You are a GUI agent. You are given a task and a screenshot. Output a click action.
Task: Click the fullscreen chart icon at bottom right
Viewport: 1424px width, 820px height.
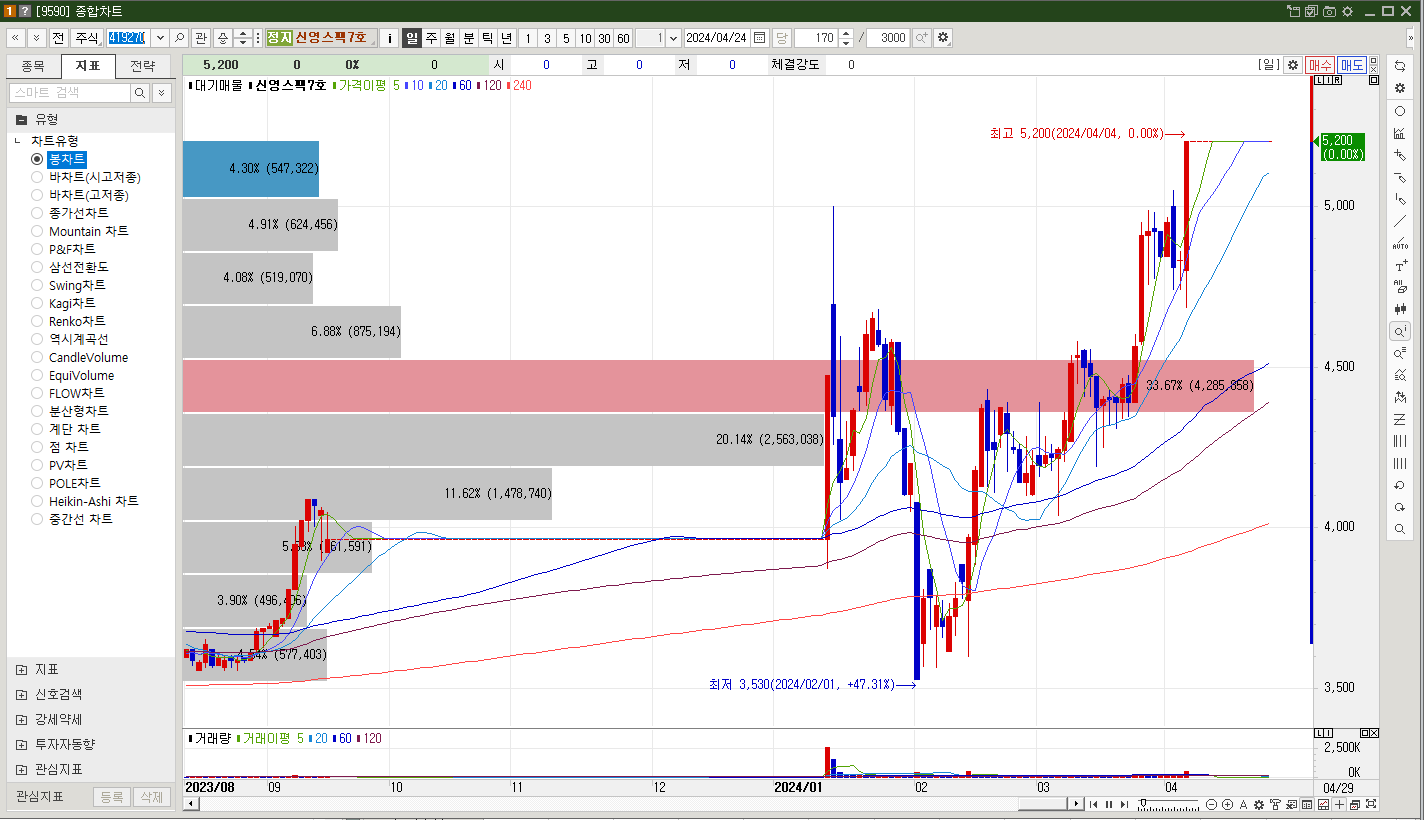pyautogui.click(x=1371, y=804)
